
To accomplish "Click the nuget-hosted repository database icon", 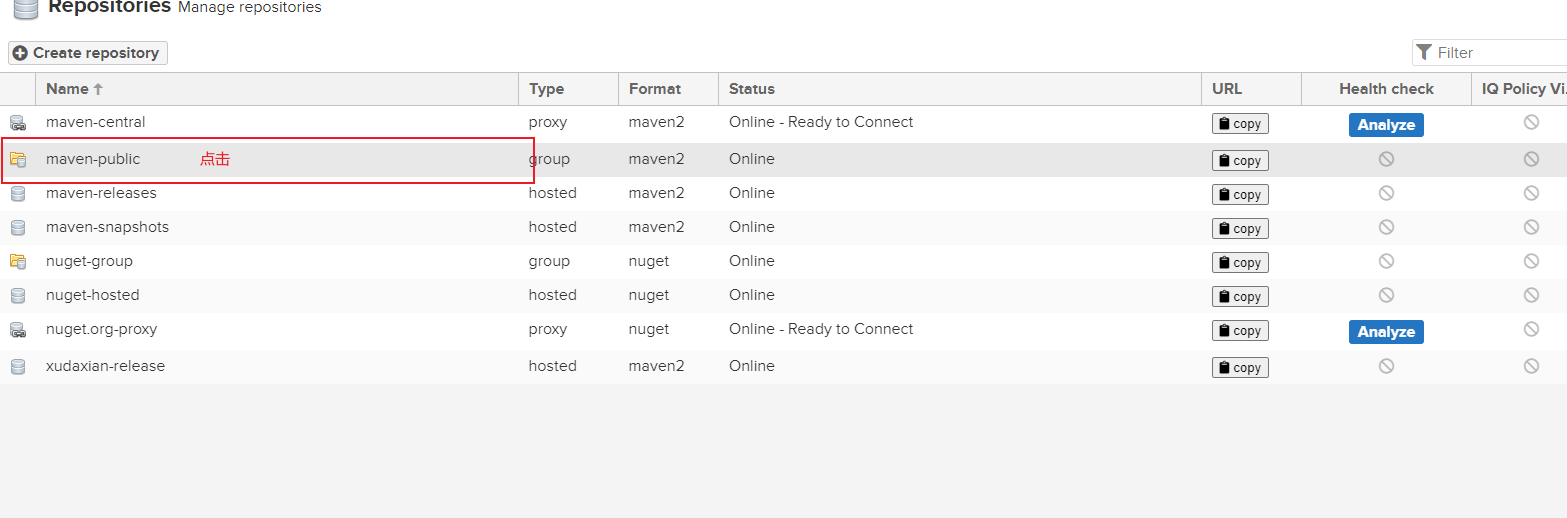I will pos(17,296).
